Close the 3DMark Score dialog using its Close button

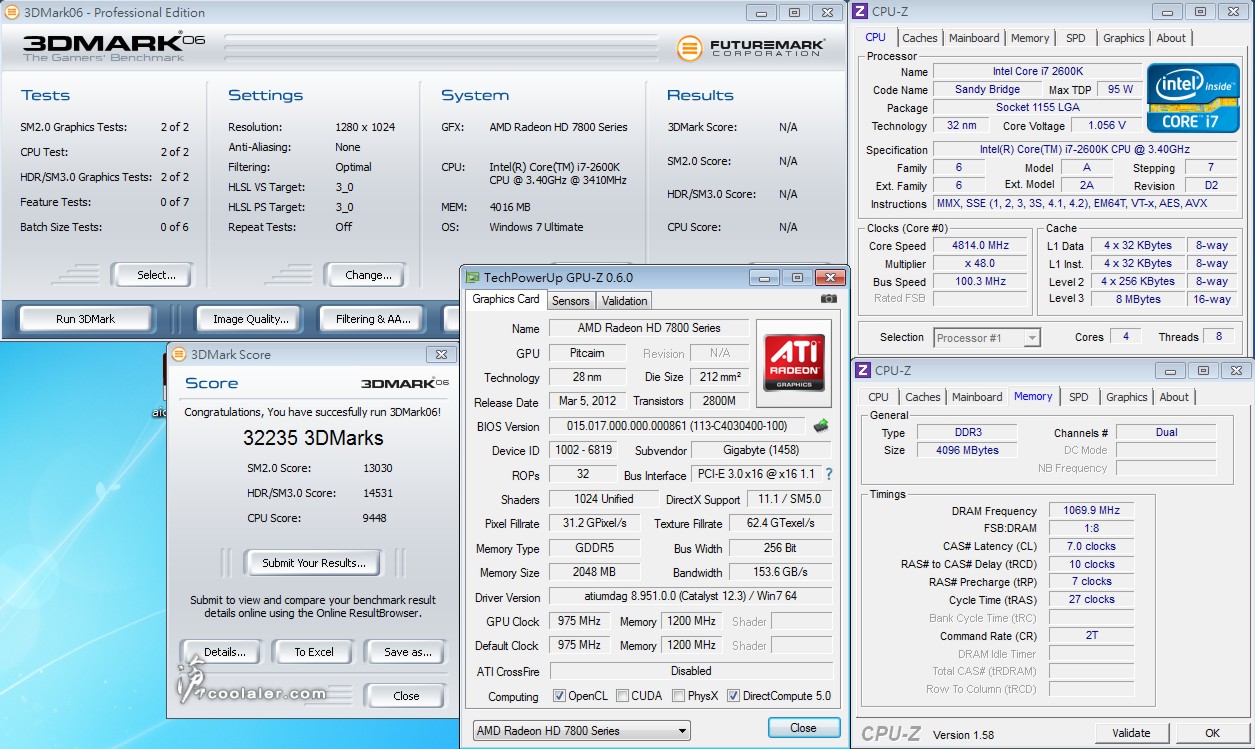point(406,696)
